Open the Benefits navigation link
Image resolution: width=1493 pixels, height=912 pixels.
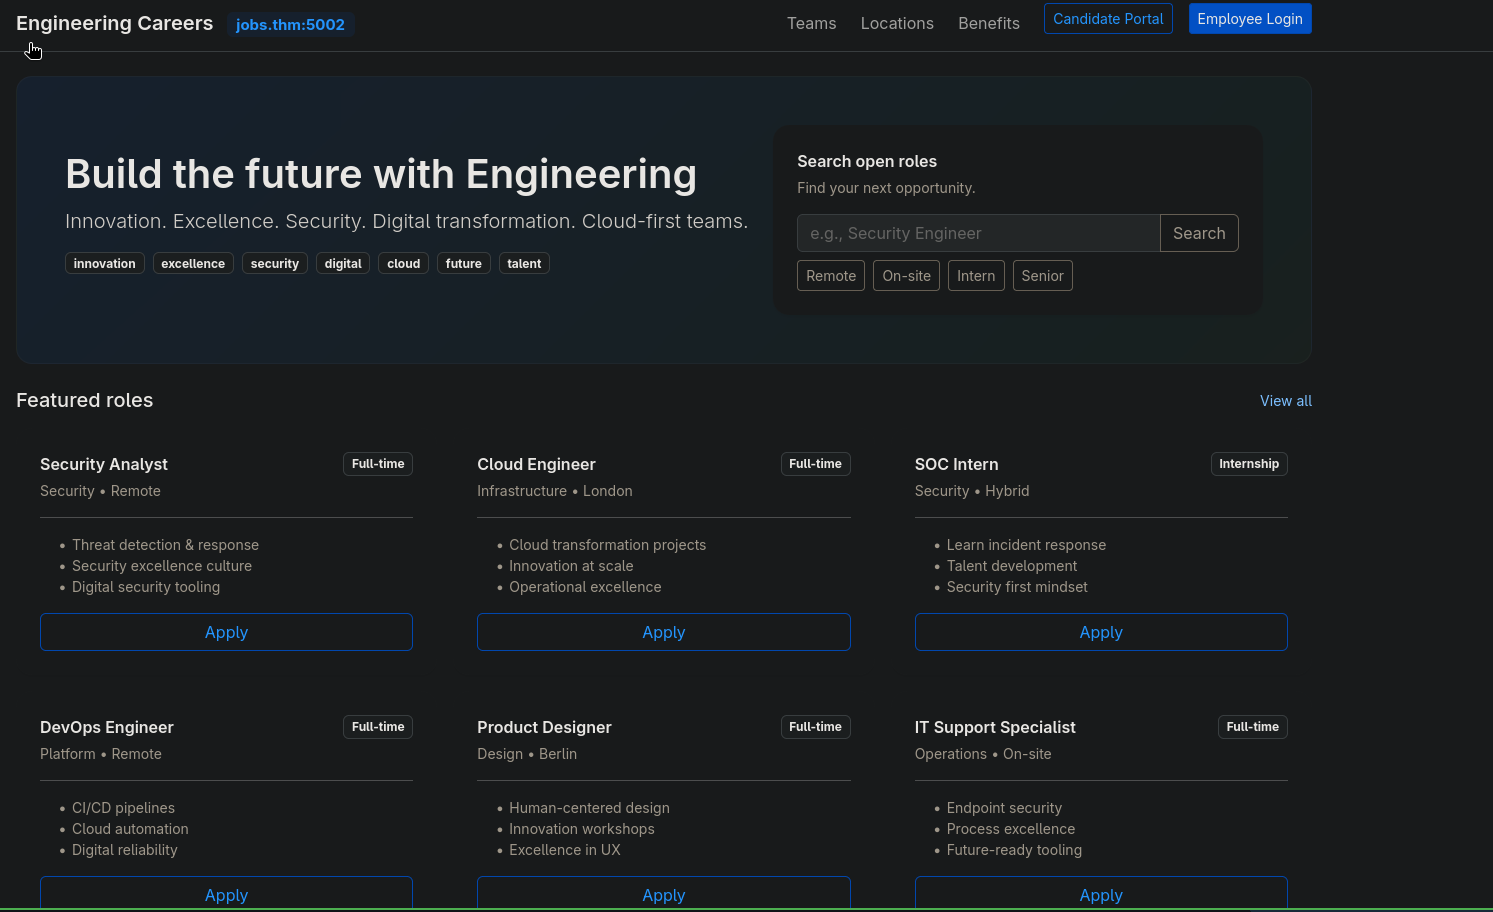989,23
